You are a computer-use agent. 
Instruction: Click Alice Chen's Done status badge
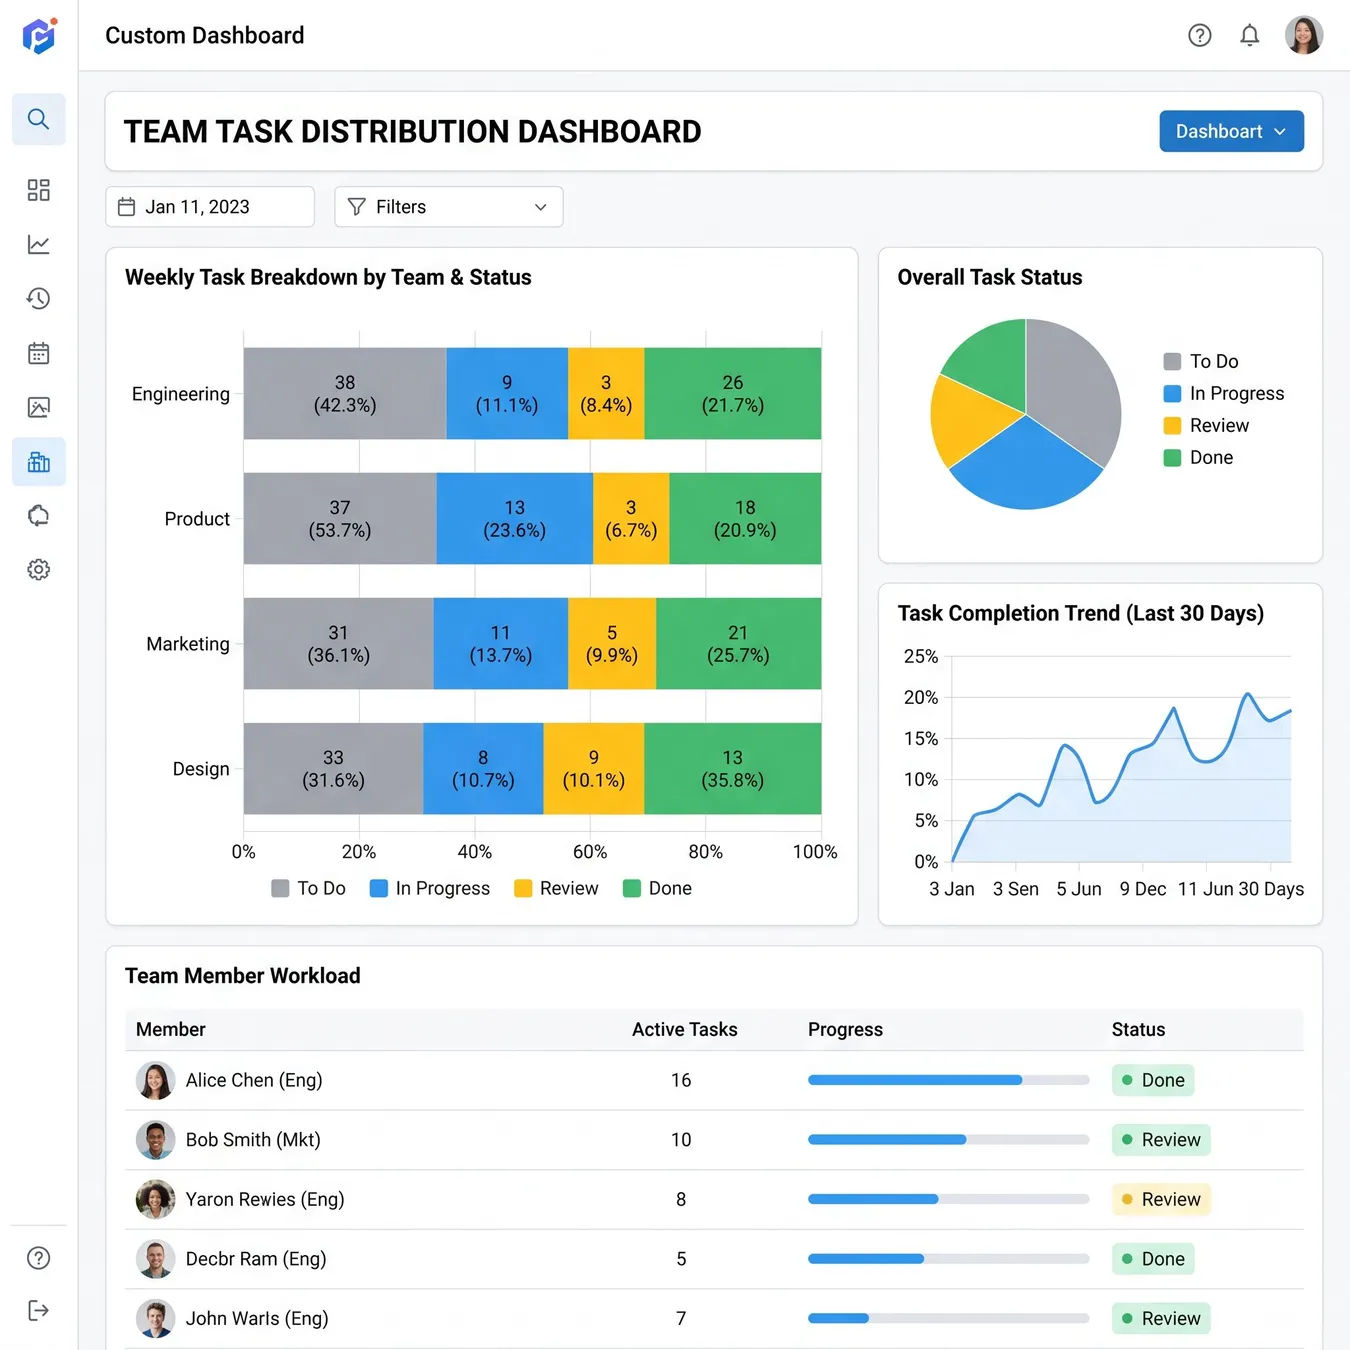click(1153, 1080)
